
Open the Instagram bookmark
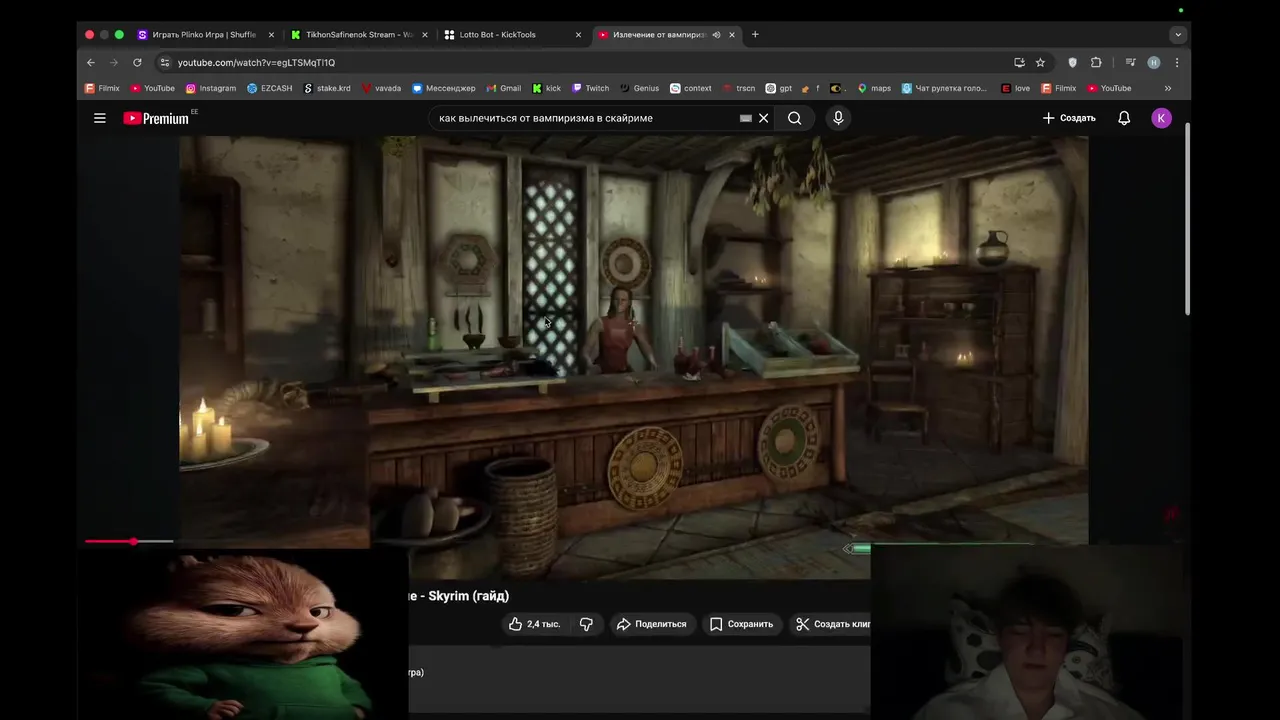(211, 88)
